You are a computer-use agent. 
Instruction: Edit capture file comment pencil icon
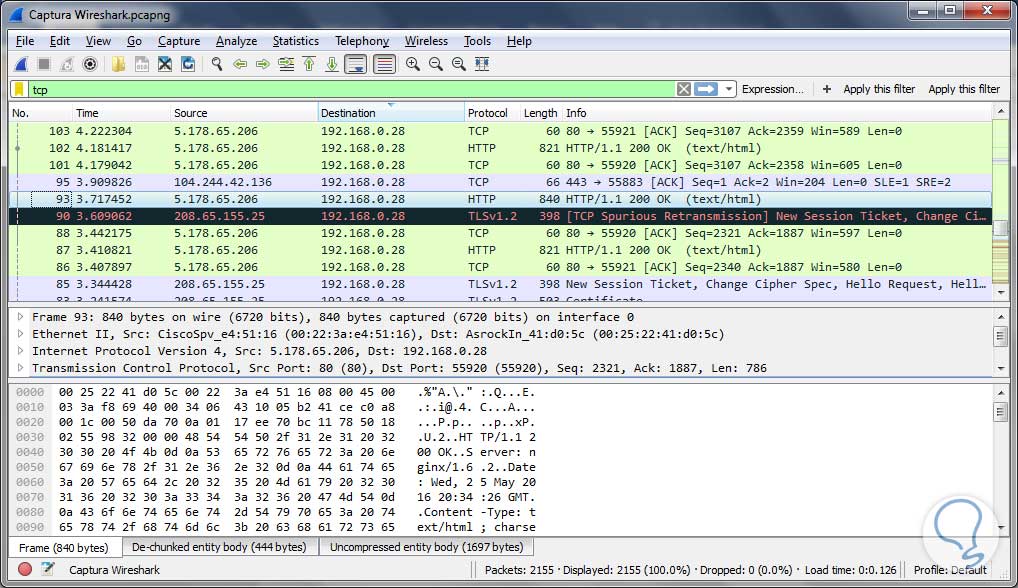pyautogui.click(x=47, y=569)
